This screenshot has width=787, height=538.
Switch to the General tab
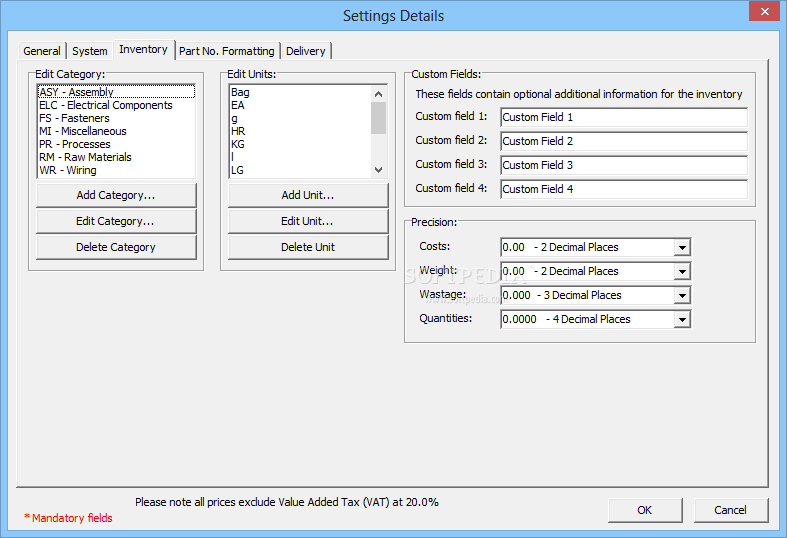(x=42, y=51)
